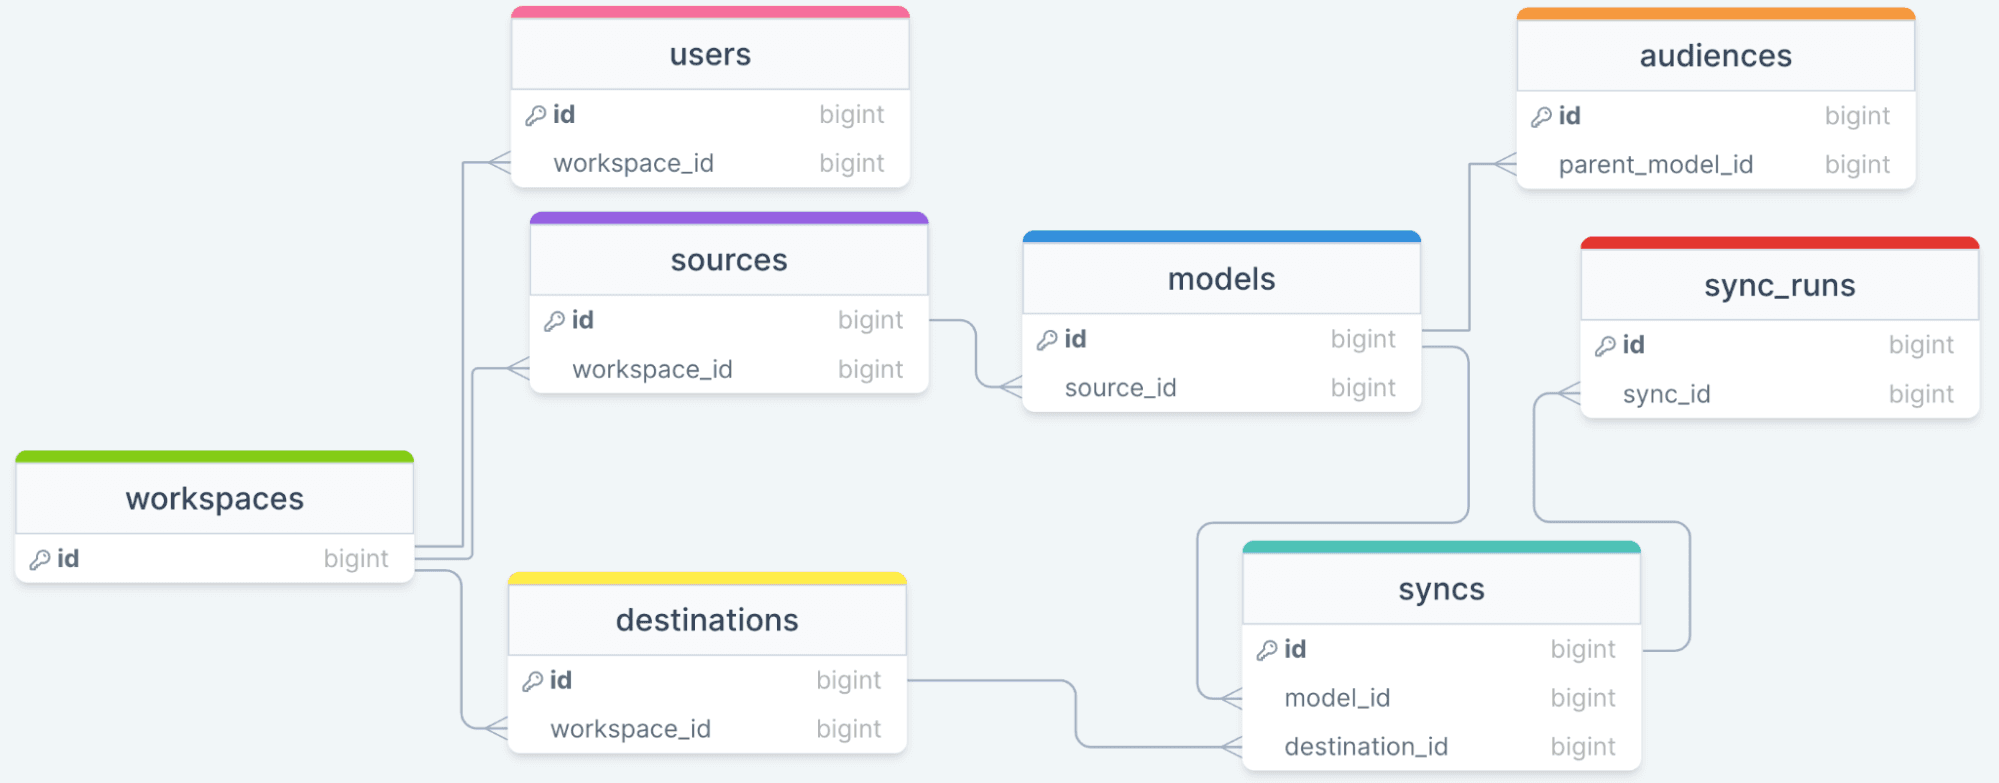Click the crow's foot connector at sources workspace_id

(517, 369)
